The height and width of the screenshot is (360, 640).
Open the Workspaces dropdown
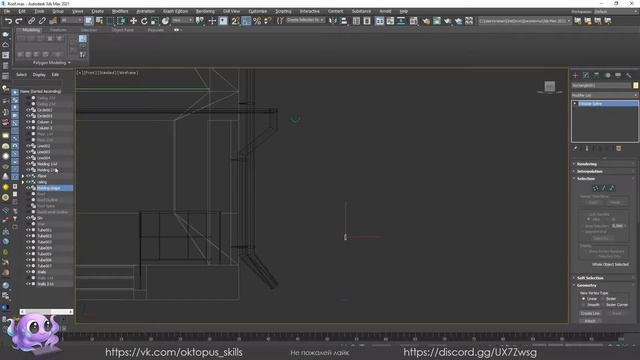616,11
